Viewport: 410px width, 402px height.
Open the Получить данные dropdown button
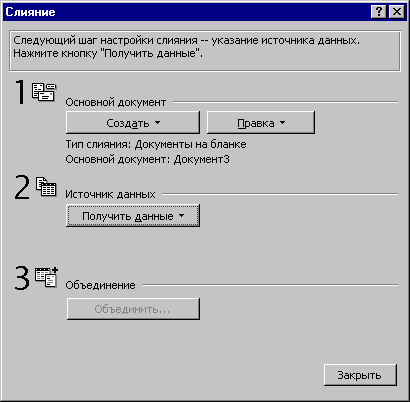click(133, 216)
